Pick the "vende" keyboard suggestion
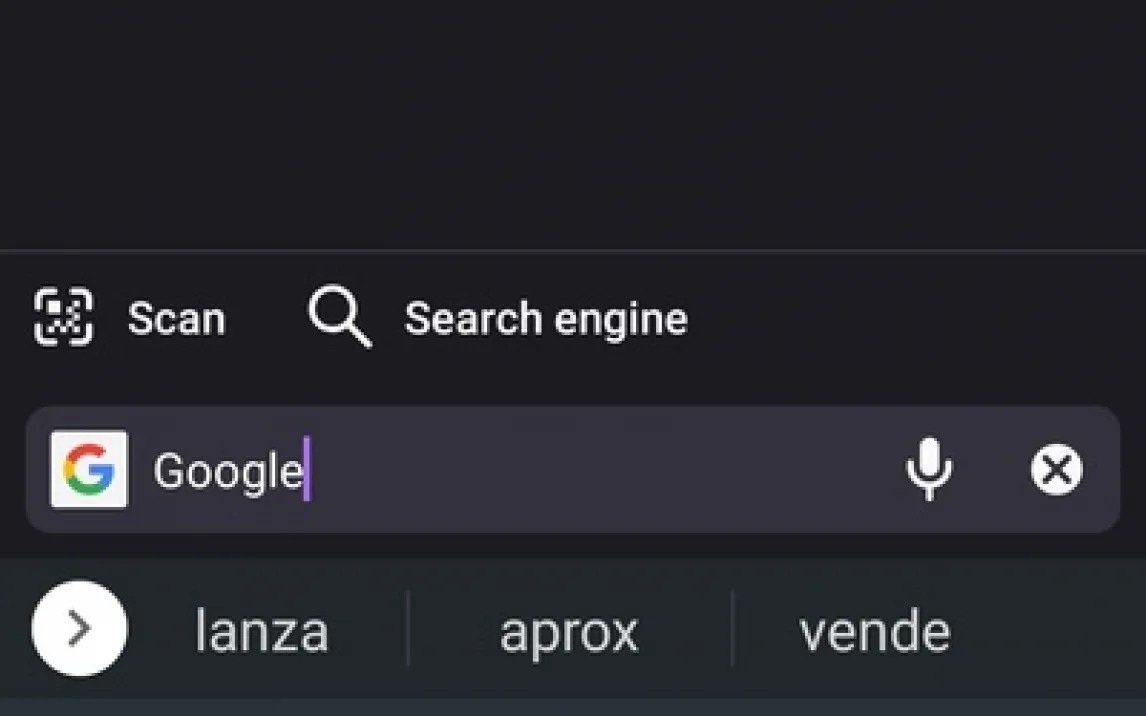The height and width of the screenshot is (716, 1146). (874, 631)
